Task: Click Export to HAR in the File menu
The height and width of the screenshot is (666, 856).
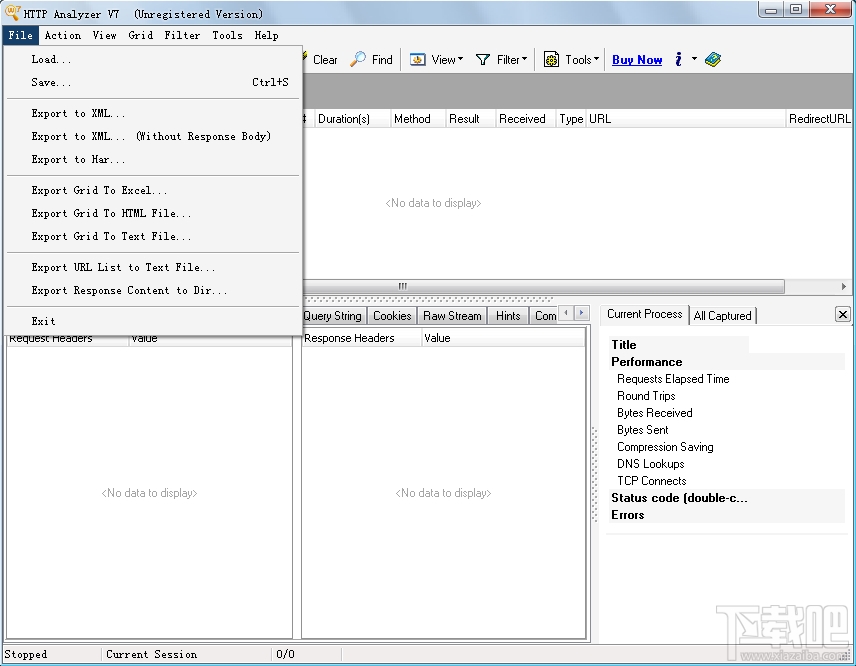Action: [77, 159]
